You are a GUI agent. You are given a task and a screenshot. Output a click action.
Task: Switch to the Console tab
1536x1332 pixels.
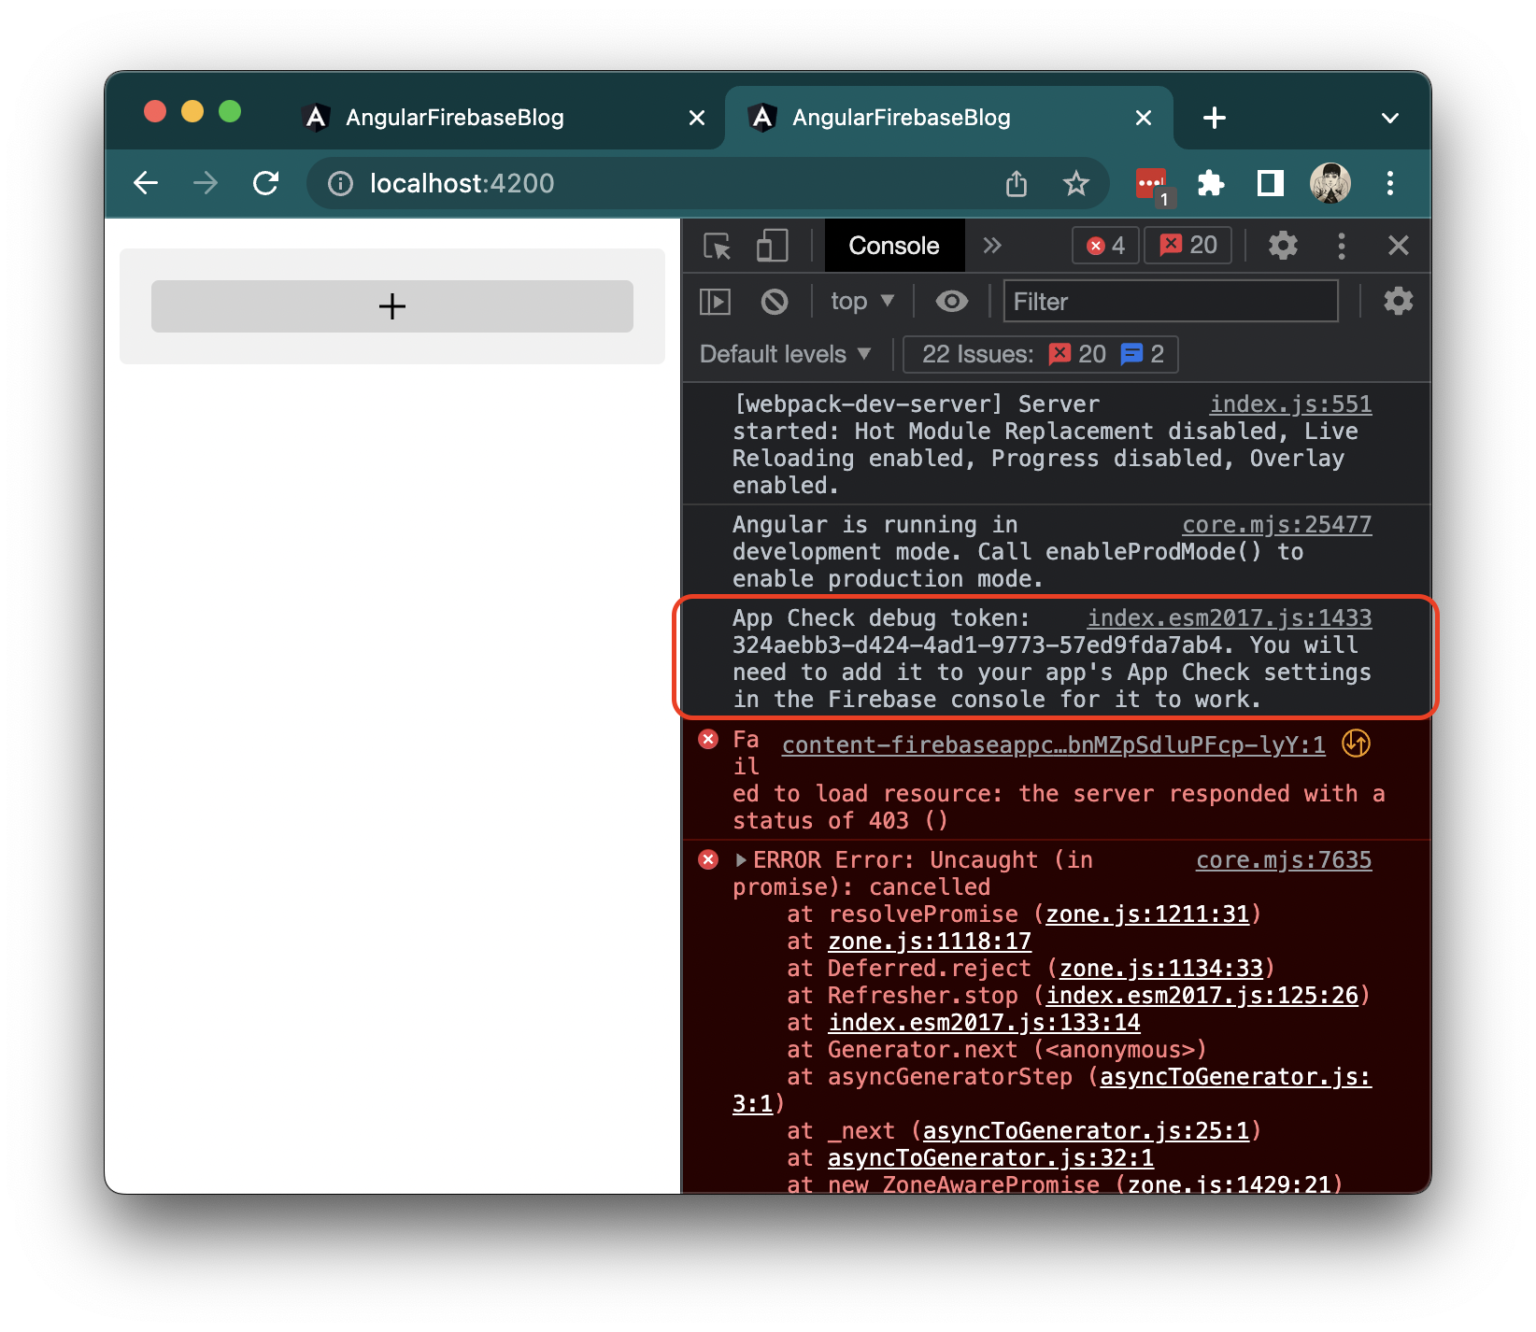893,245
